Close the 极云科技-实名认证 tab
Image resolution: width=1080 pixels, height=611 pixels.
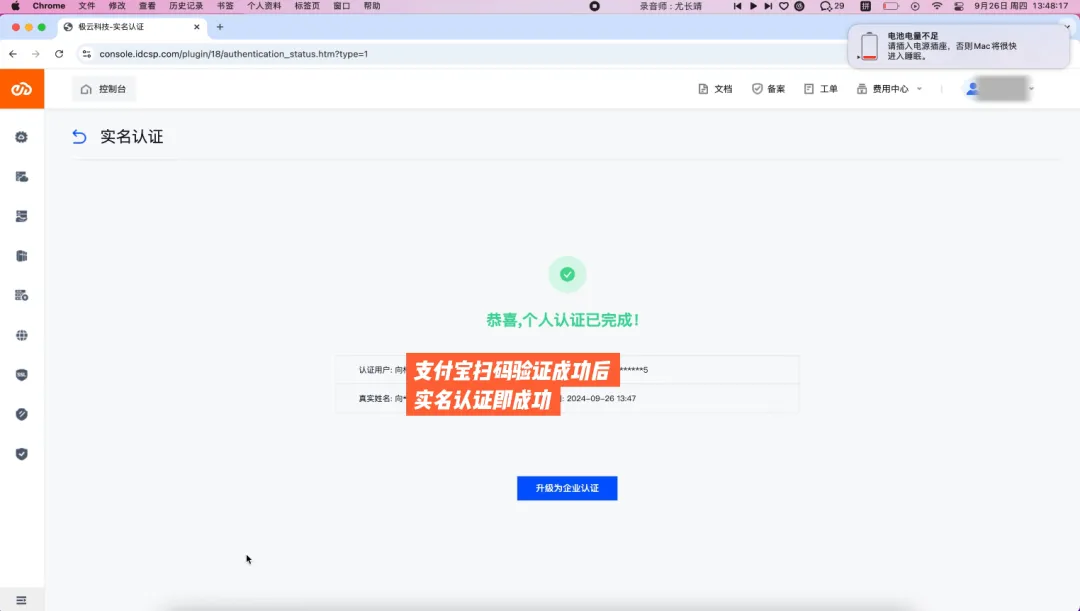tap(196, 27)
